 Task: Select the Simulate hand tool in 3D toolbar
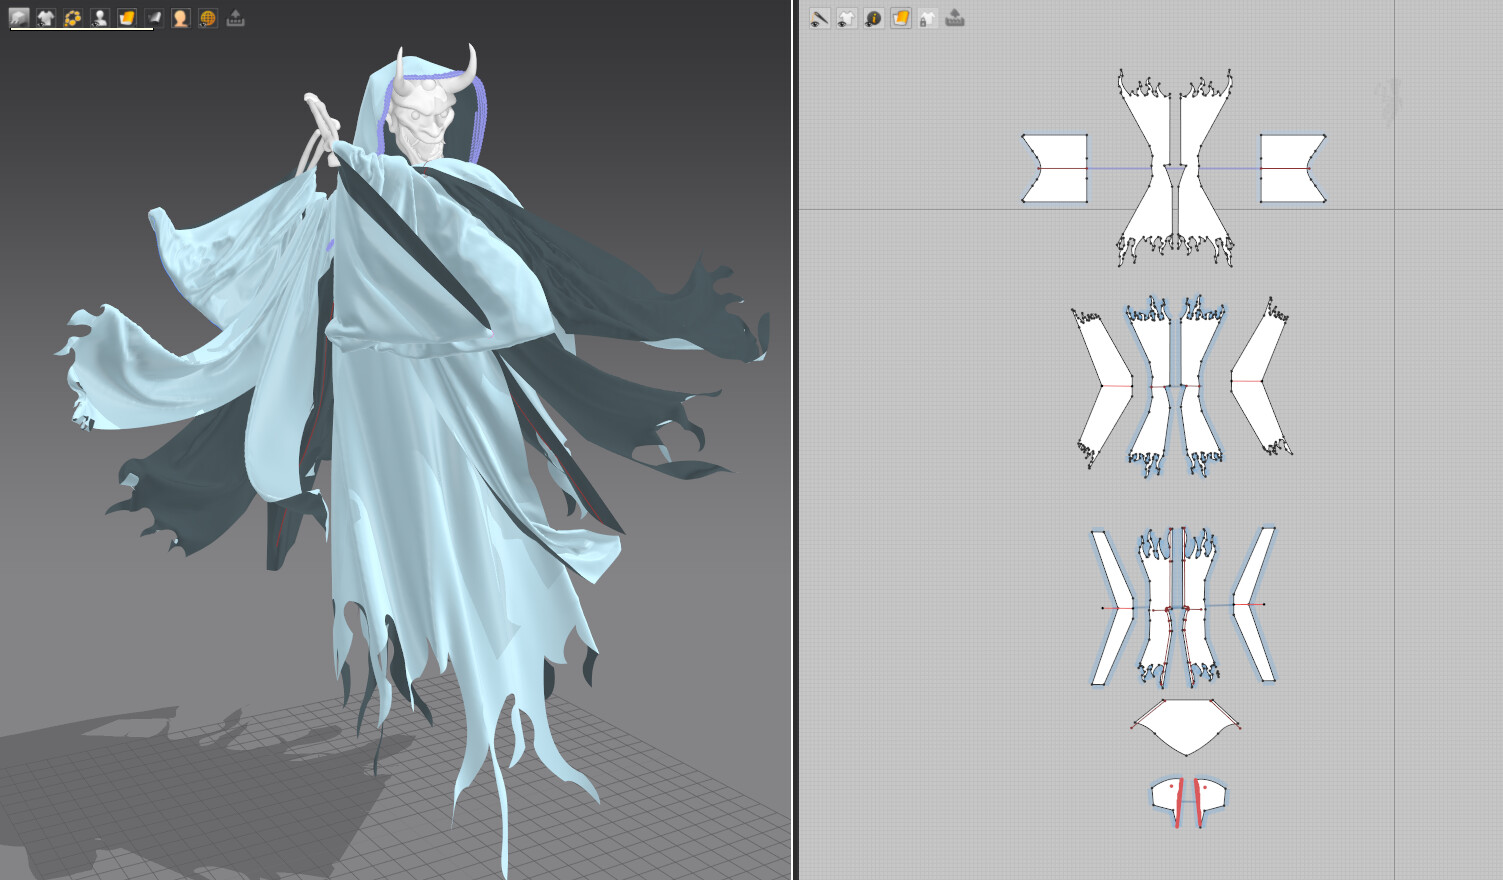pos(19,15)
